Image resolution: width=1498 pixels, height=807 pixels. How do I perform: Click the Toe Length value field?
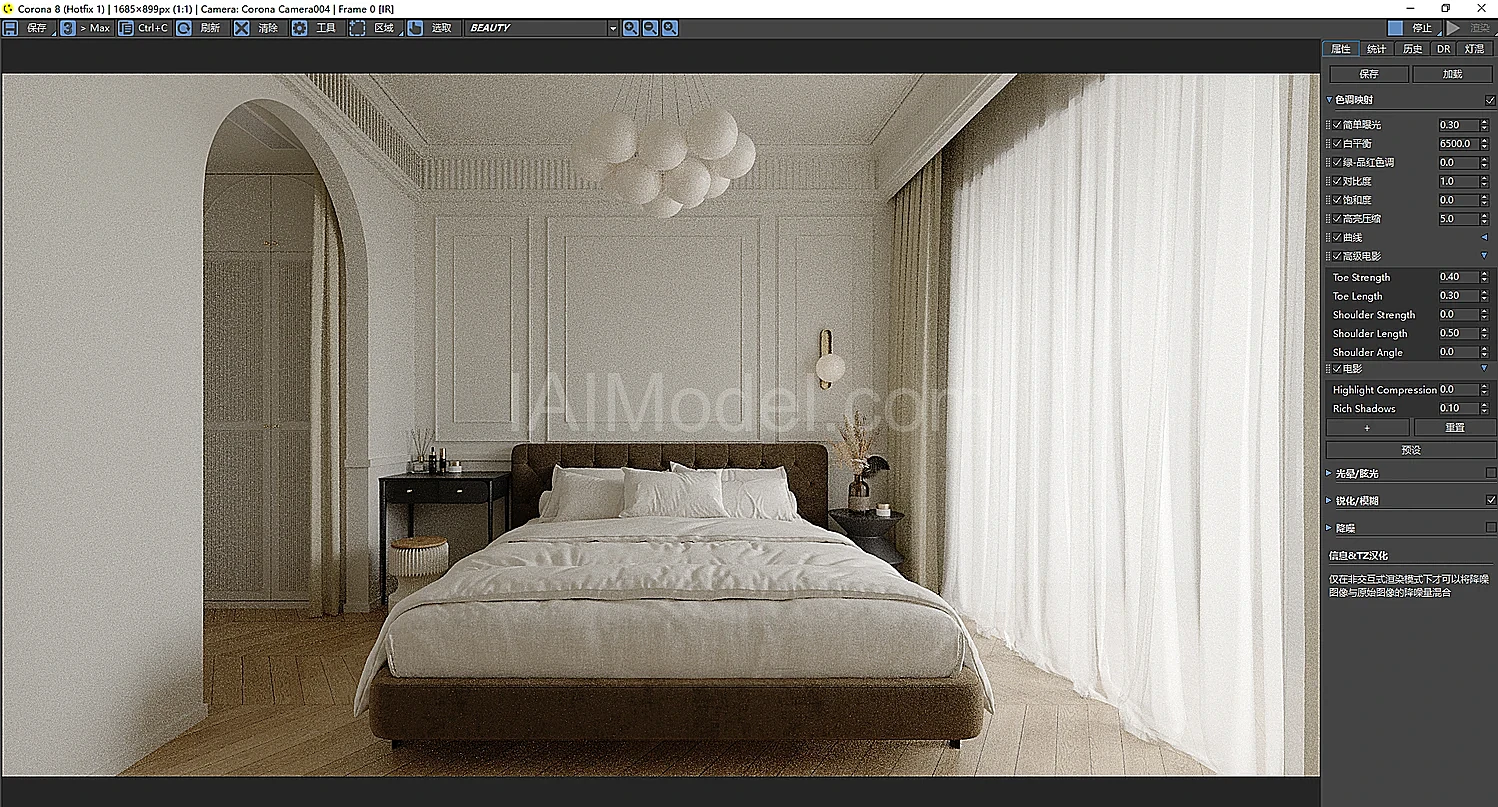coord(1458,296)
